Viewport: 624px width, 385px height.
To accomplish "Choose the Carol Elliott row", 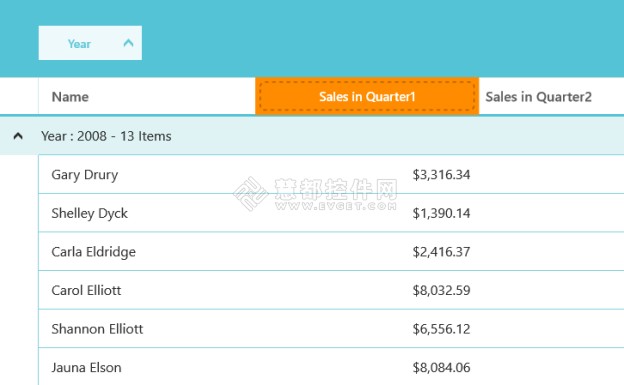I will click(x=331, y=290).
